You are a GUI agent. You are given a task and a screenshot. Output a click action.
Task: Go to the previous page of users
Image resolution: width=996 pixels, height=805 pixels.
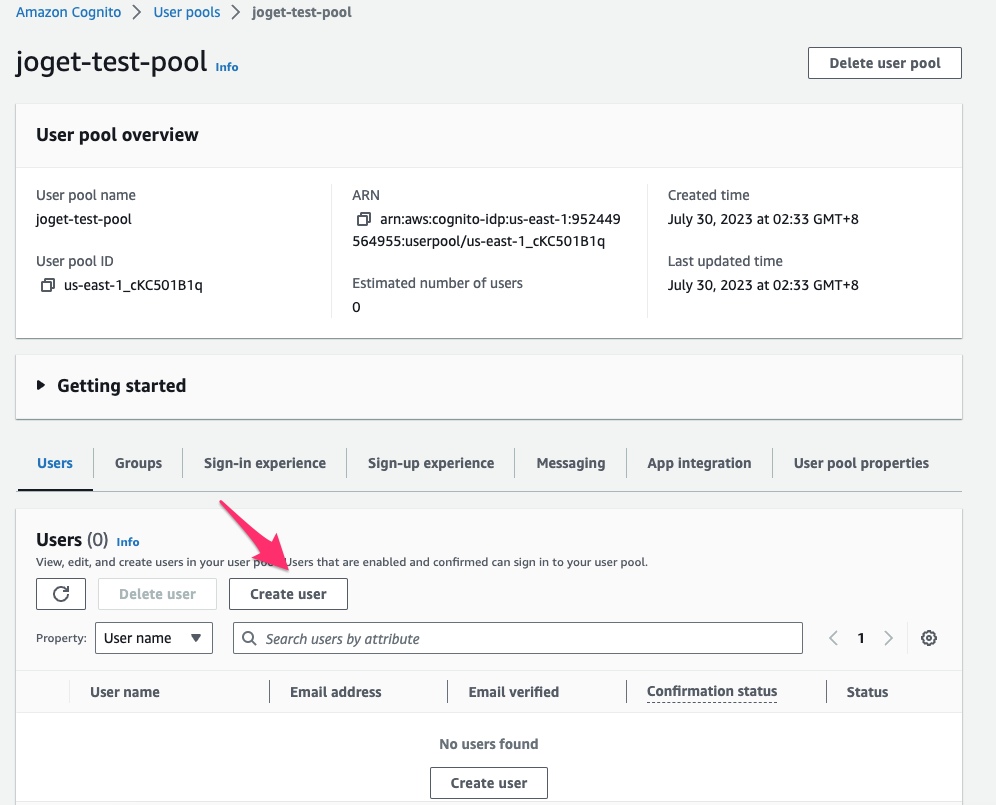click(833, 638)
